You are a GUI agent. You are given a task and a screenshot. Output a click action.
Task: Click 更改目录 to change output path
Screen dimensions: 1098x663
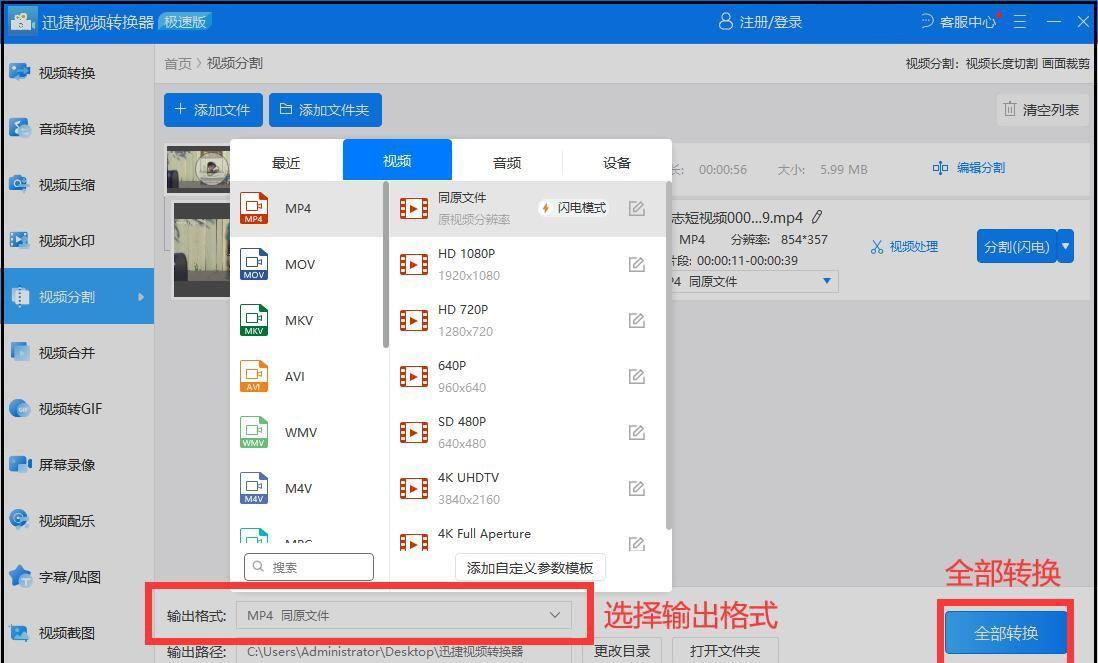click(622, 650)
